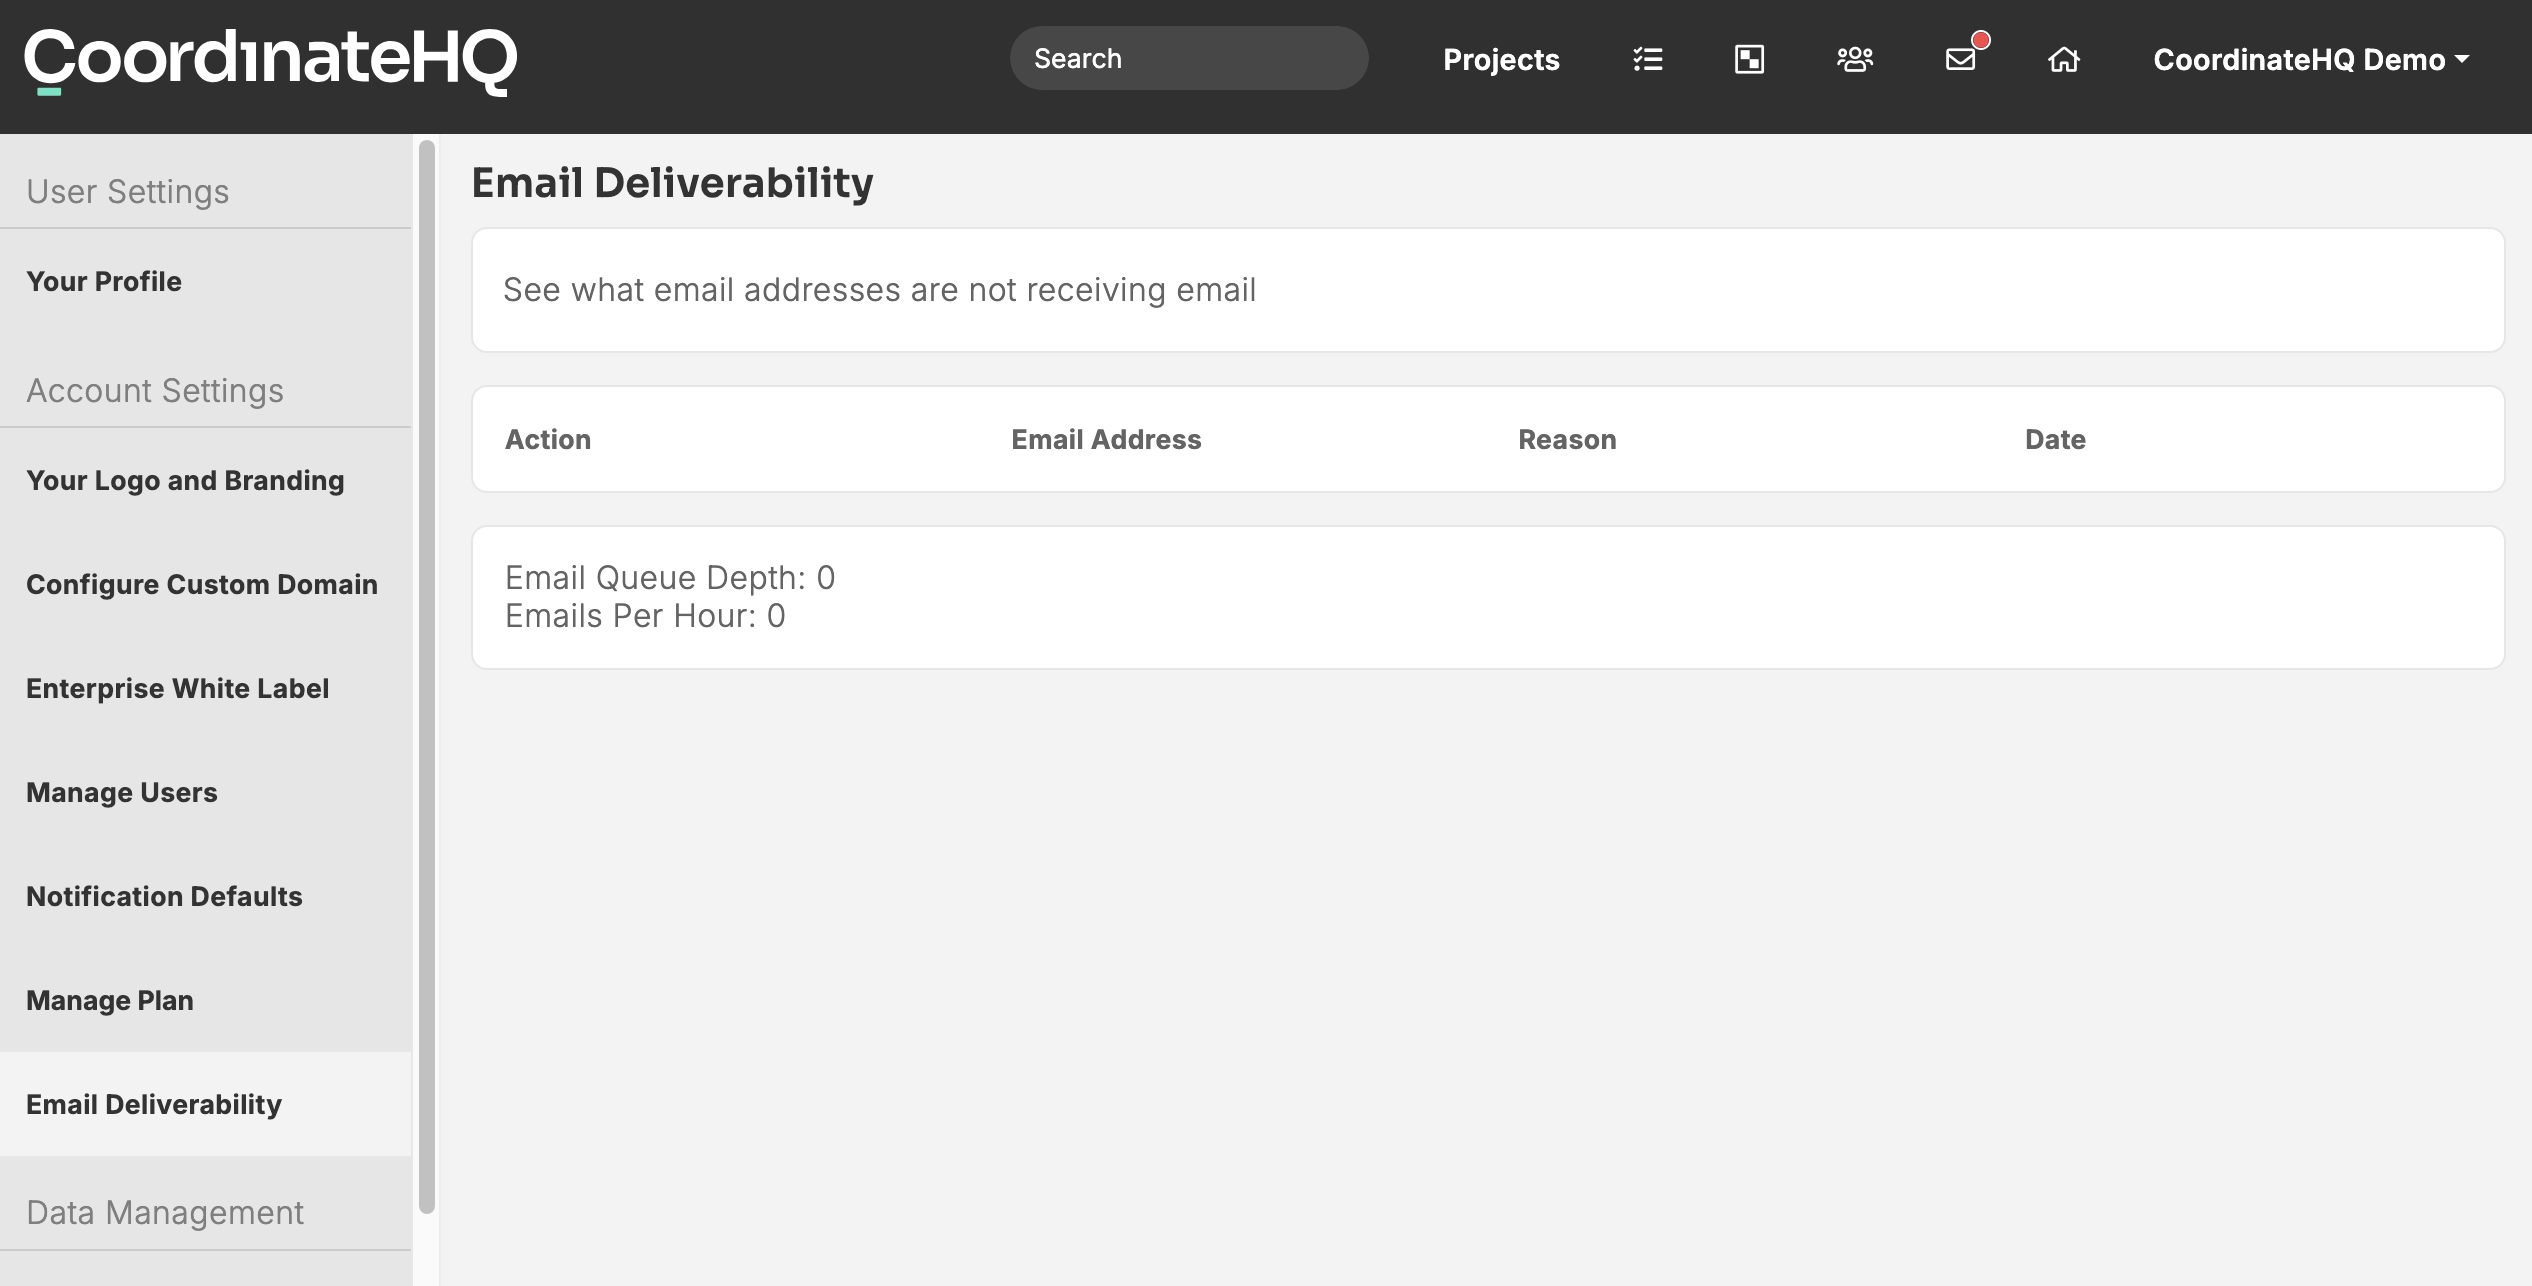Click the Emails Per Hour text
The width and height of the screenshot is (2532, 1286).
(x=645, y=616)
